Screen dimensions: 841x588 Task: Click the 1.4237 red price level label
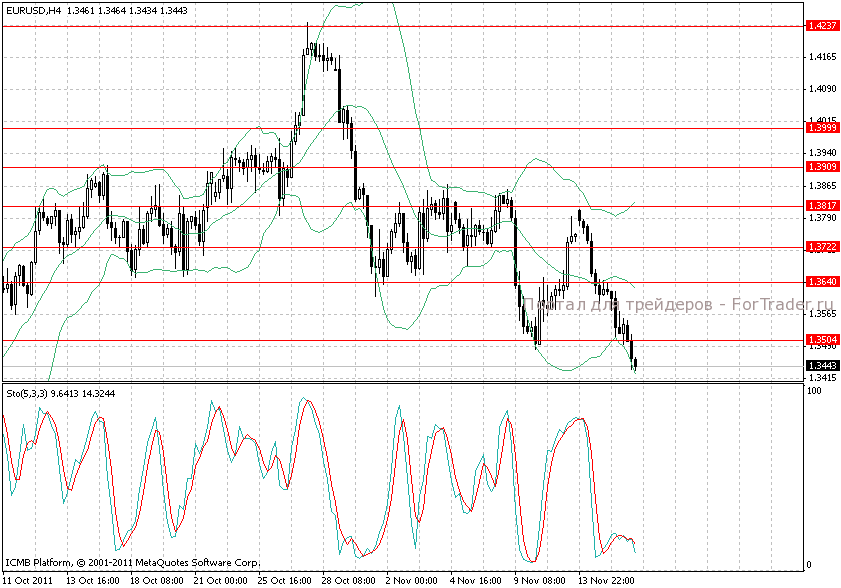point(822,26)
